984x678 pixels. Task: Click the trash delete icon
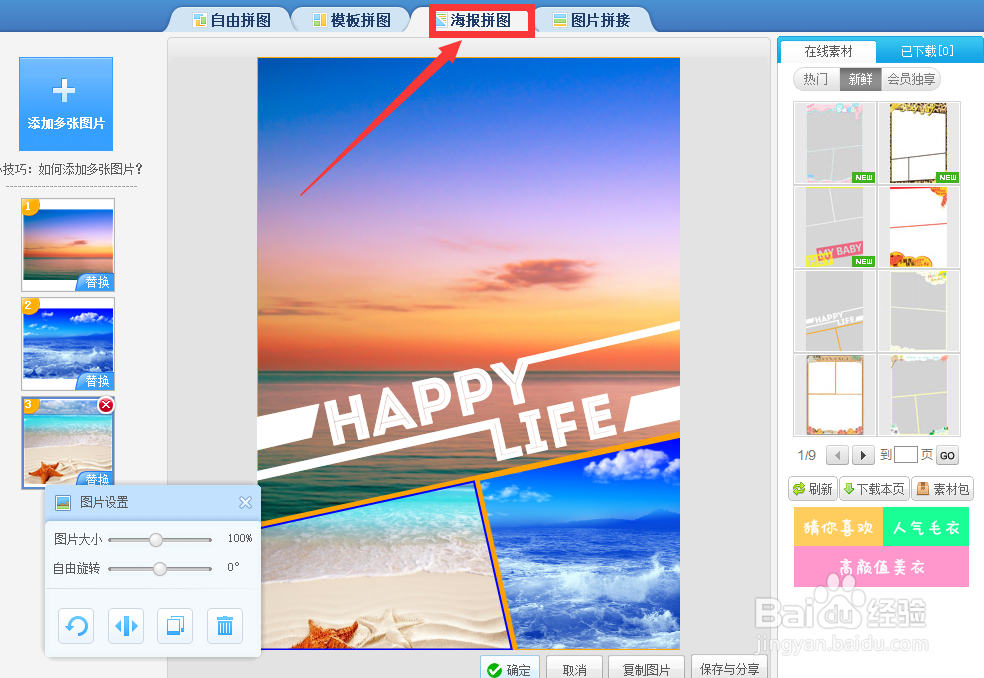(225, 626)
